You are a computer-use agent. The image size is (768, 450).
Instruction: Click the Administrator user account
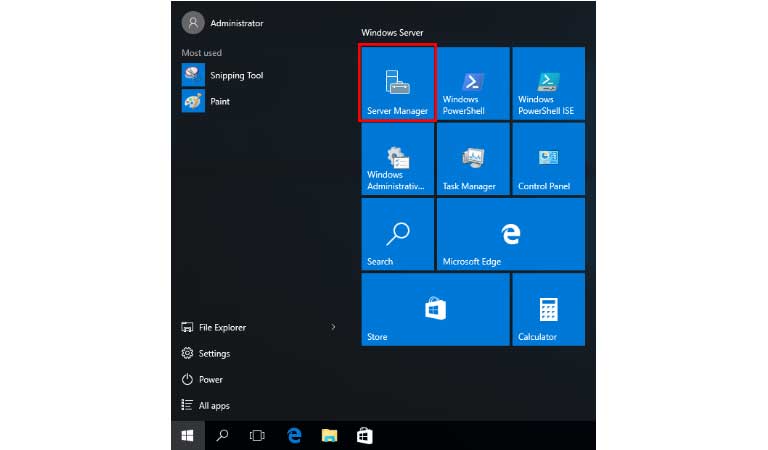coord(222,23)
